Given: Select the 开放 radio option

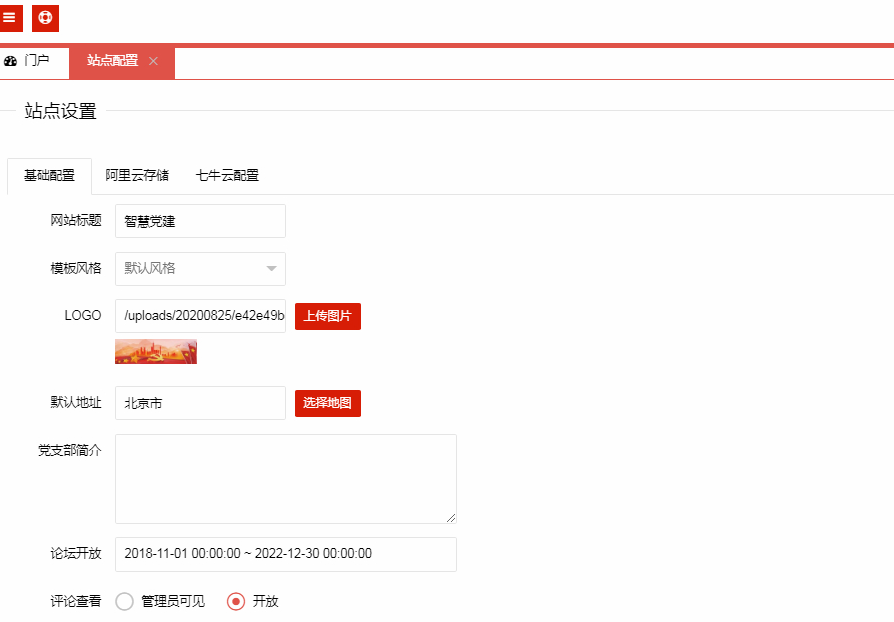Looking at the screenshot, I should [236, 602].
